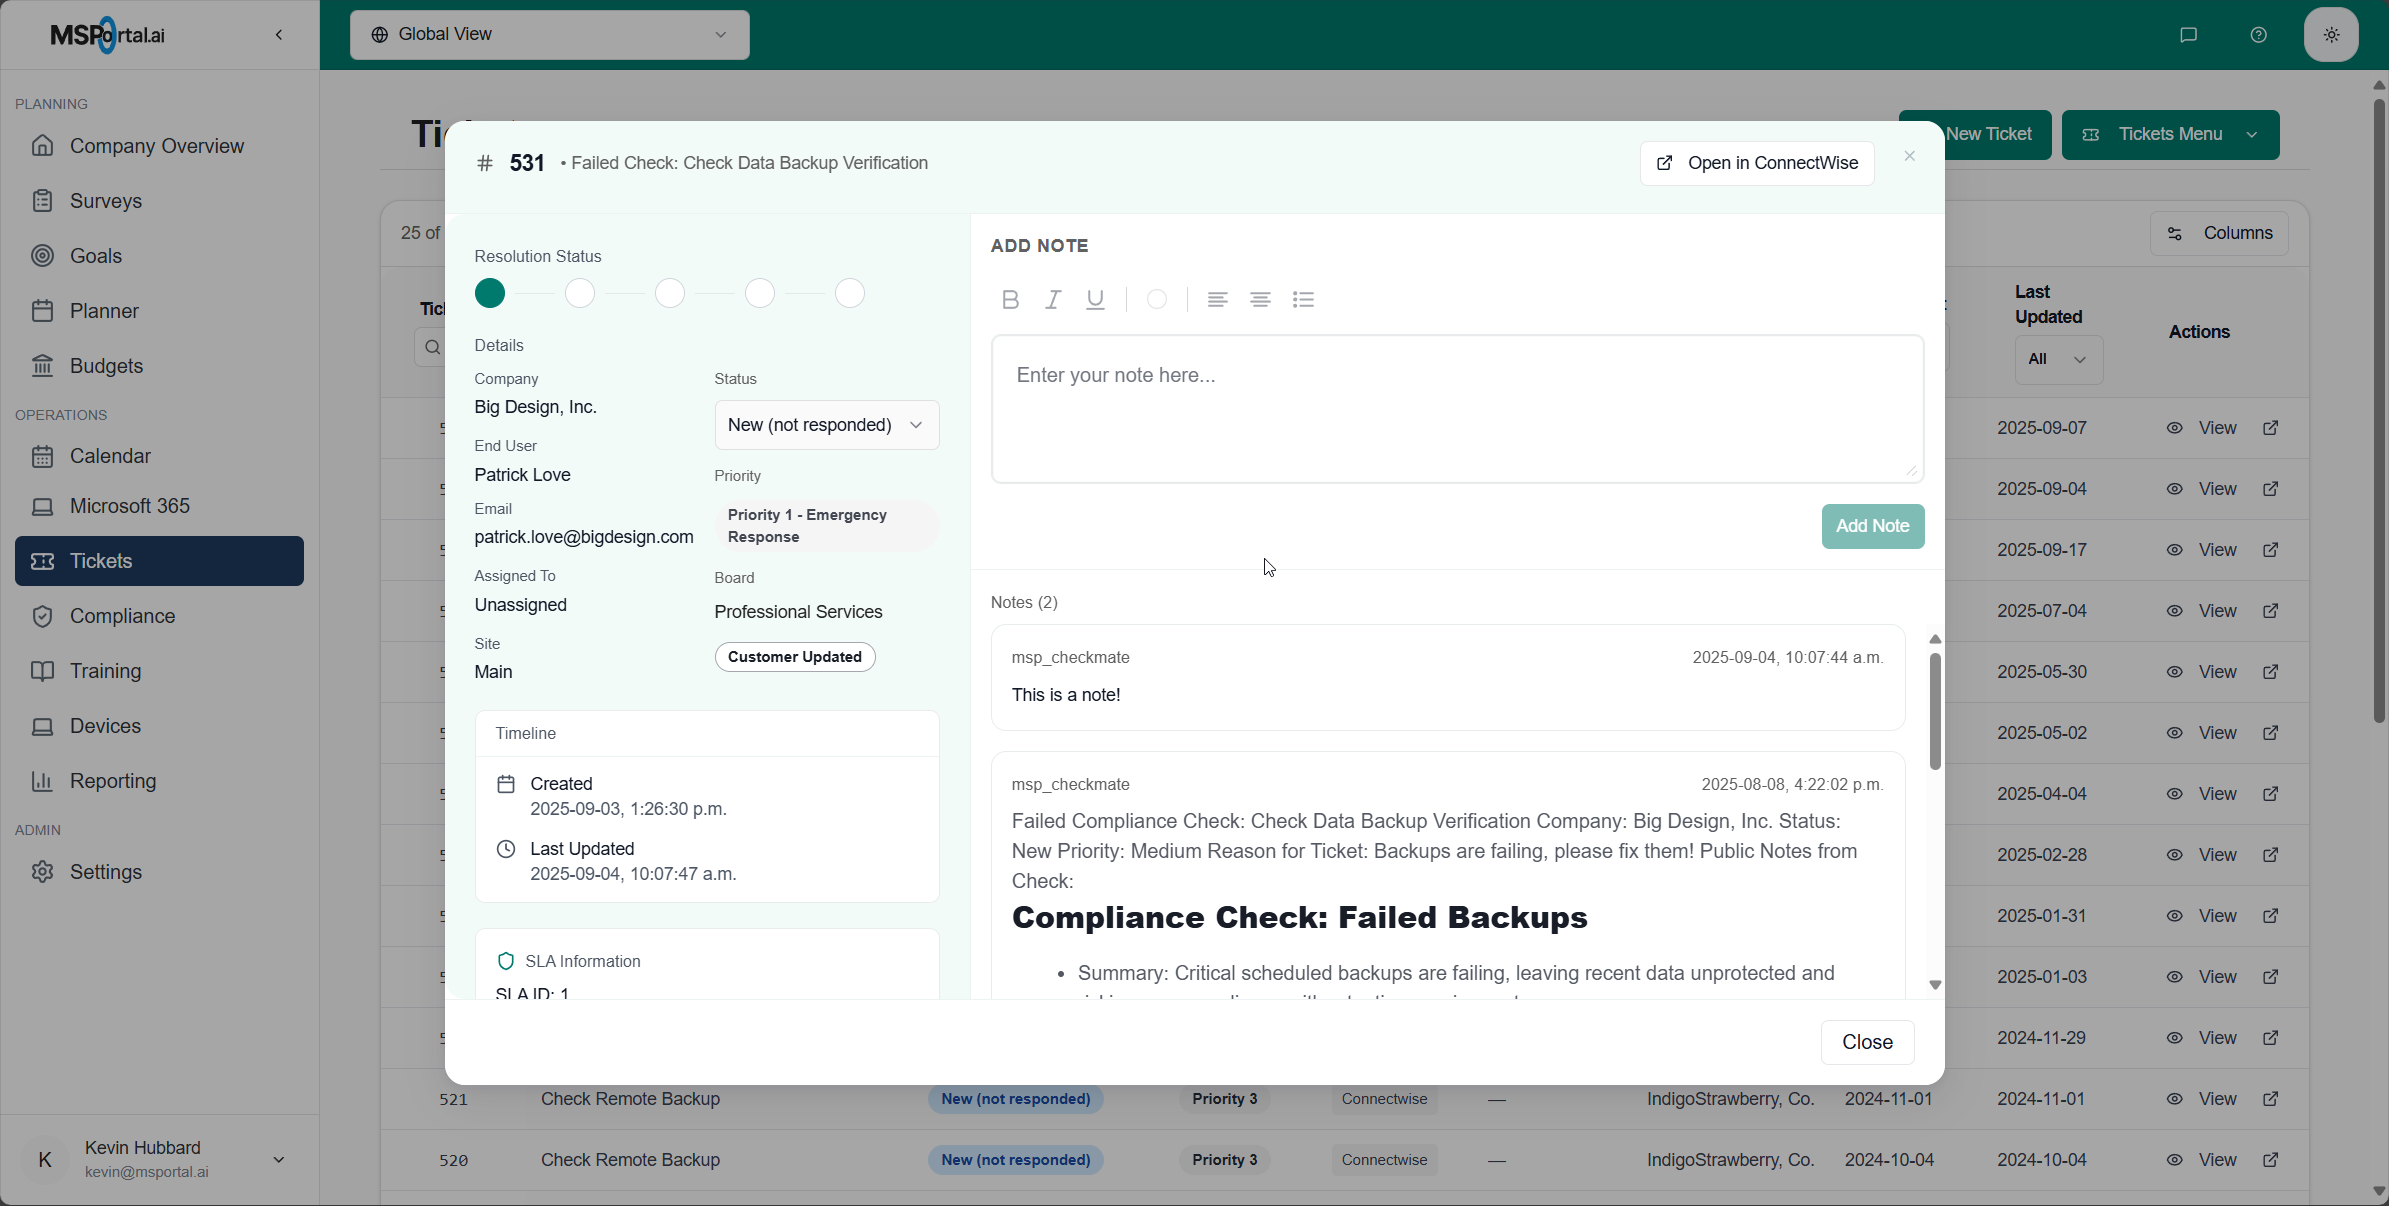Toggle bold formatting in note editor
Screen dimensions: 2389x1206
tap(1009, 299)
